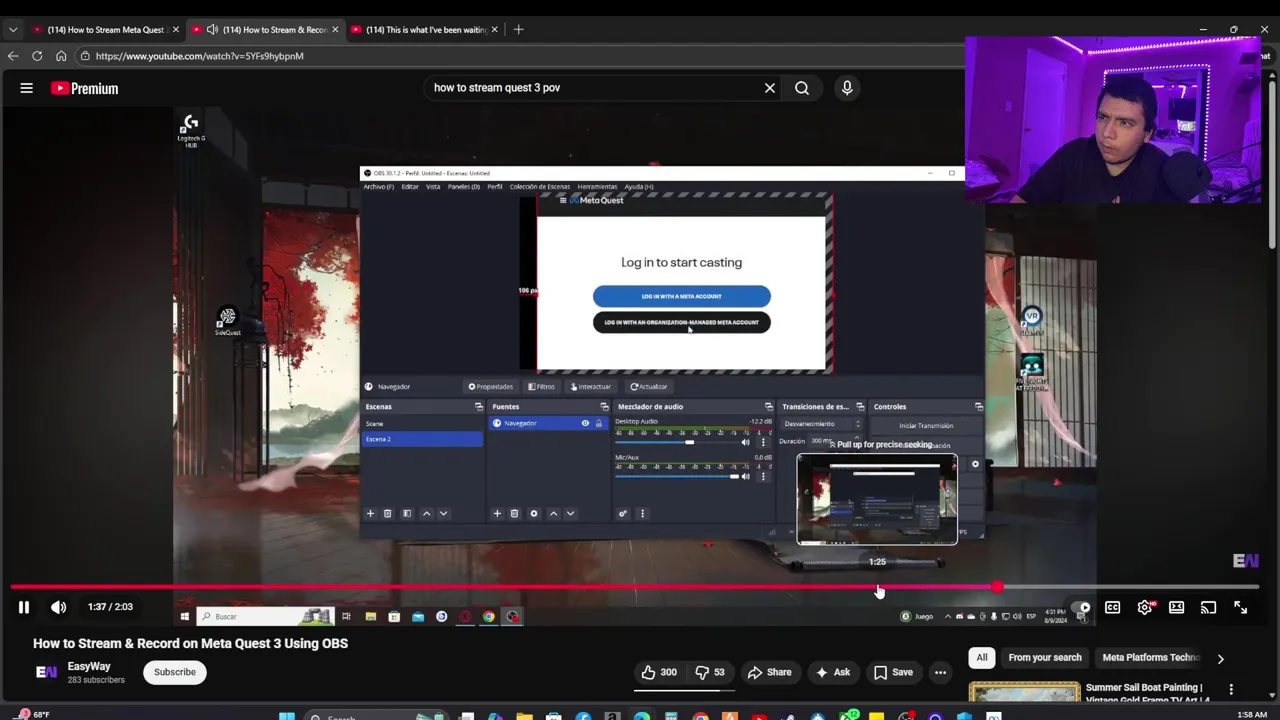
Task: Open the SideQuest desktop icon in video
Action: point(228,321)
